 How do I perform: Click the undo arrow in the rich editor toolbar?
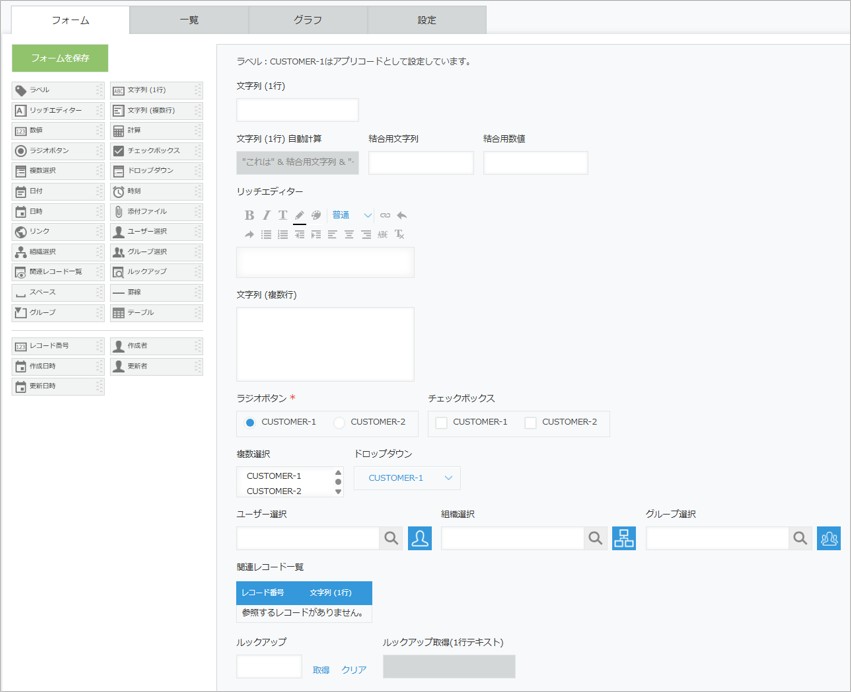tap(401, 215)
